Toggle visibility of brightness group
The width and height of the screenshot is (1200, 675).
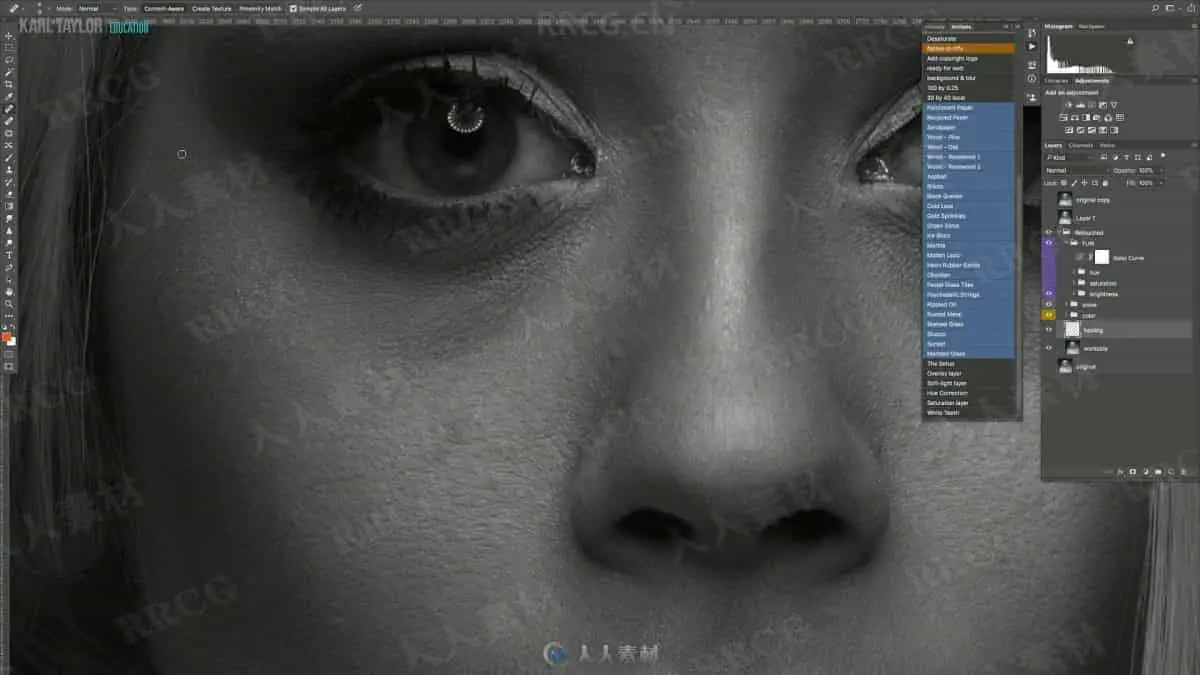pos(1049,294)
